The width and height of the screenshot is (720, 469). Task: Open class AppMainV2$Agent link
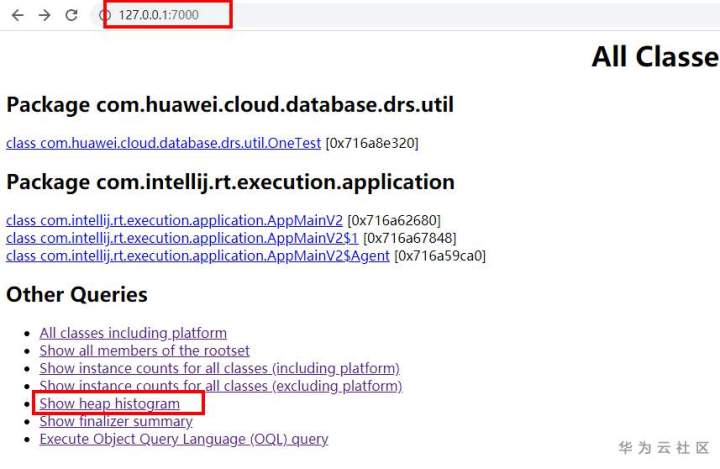198,255
